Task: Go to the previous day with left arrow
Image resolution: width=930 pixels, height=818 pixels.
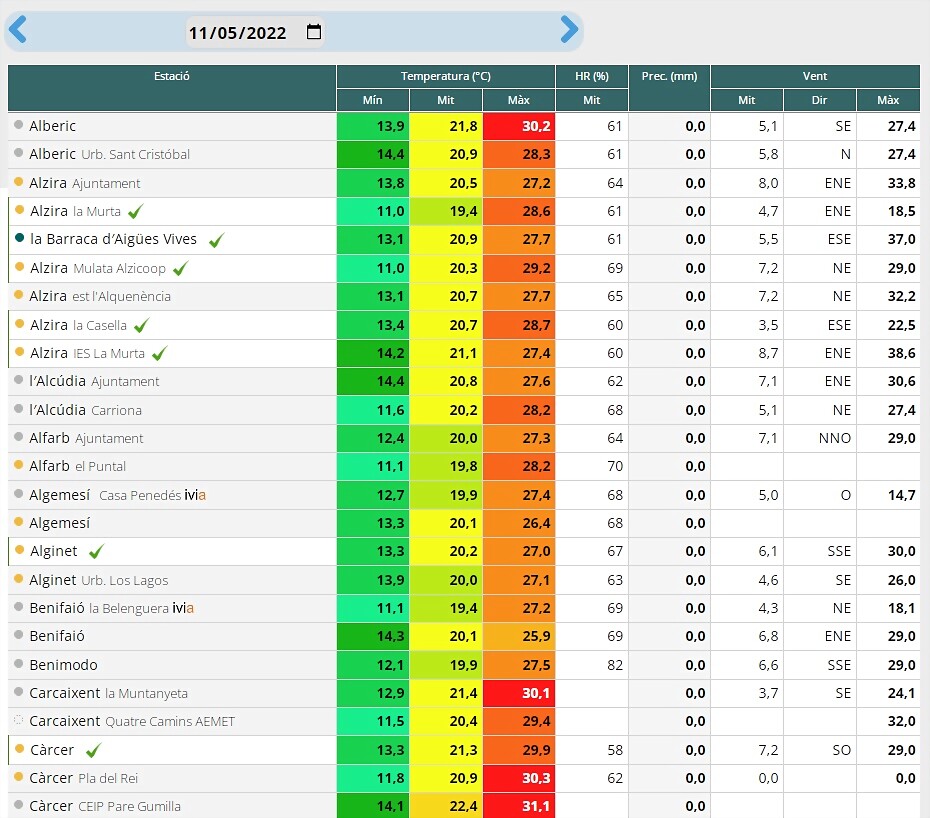Action: [x=18, y=29]
